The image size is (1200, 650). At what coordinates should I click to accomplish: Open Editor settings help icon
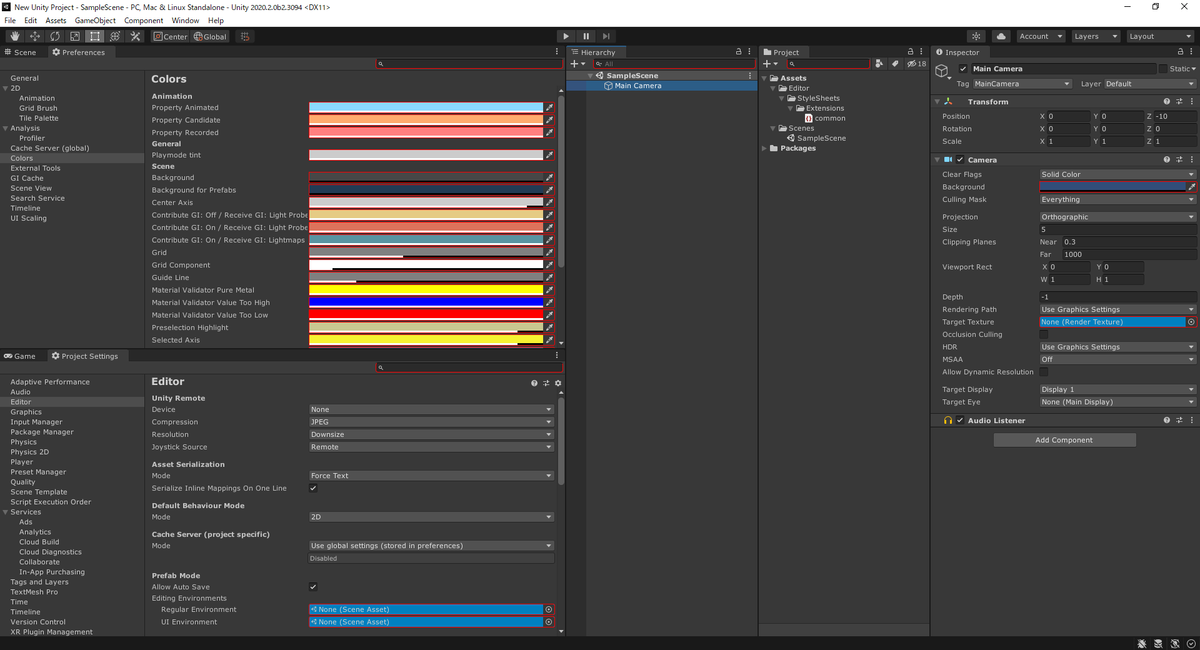(534, 383)
